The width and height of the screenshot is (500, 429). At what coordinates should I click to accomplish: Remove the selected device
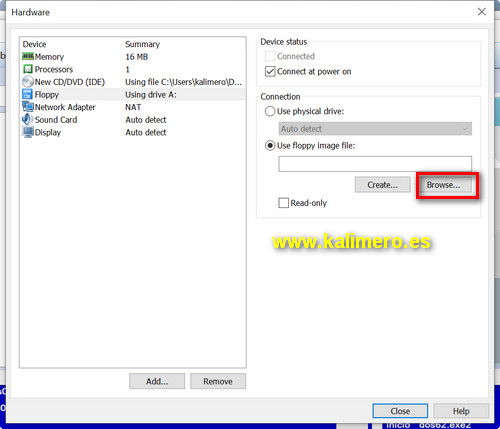click(218, 381)
